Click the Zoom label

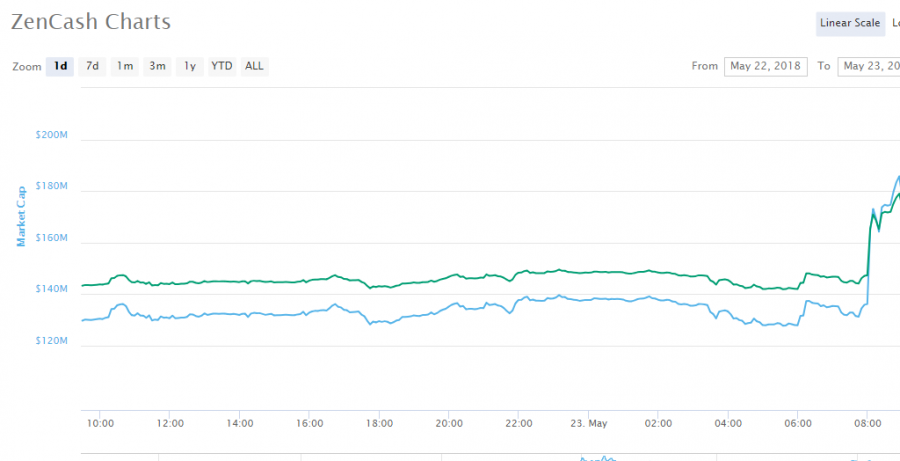(x=27, y=67)
